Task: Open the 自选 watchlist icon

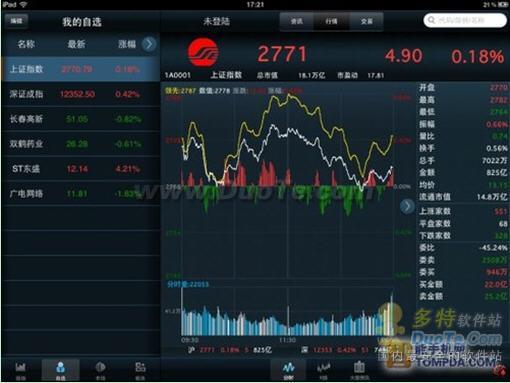Action: 60,370
